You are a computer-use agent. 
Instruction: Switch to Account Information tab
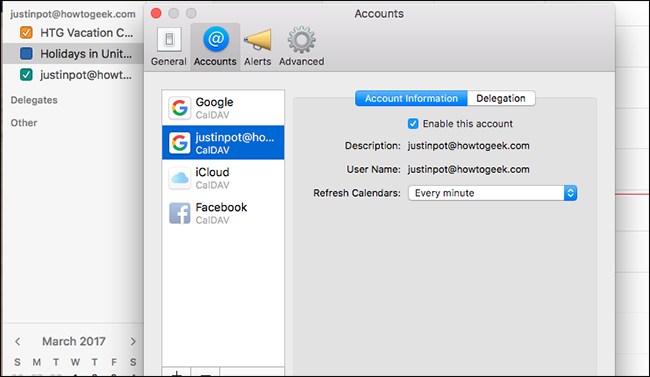(x=411, y=98)
